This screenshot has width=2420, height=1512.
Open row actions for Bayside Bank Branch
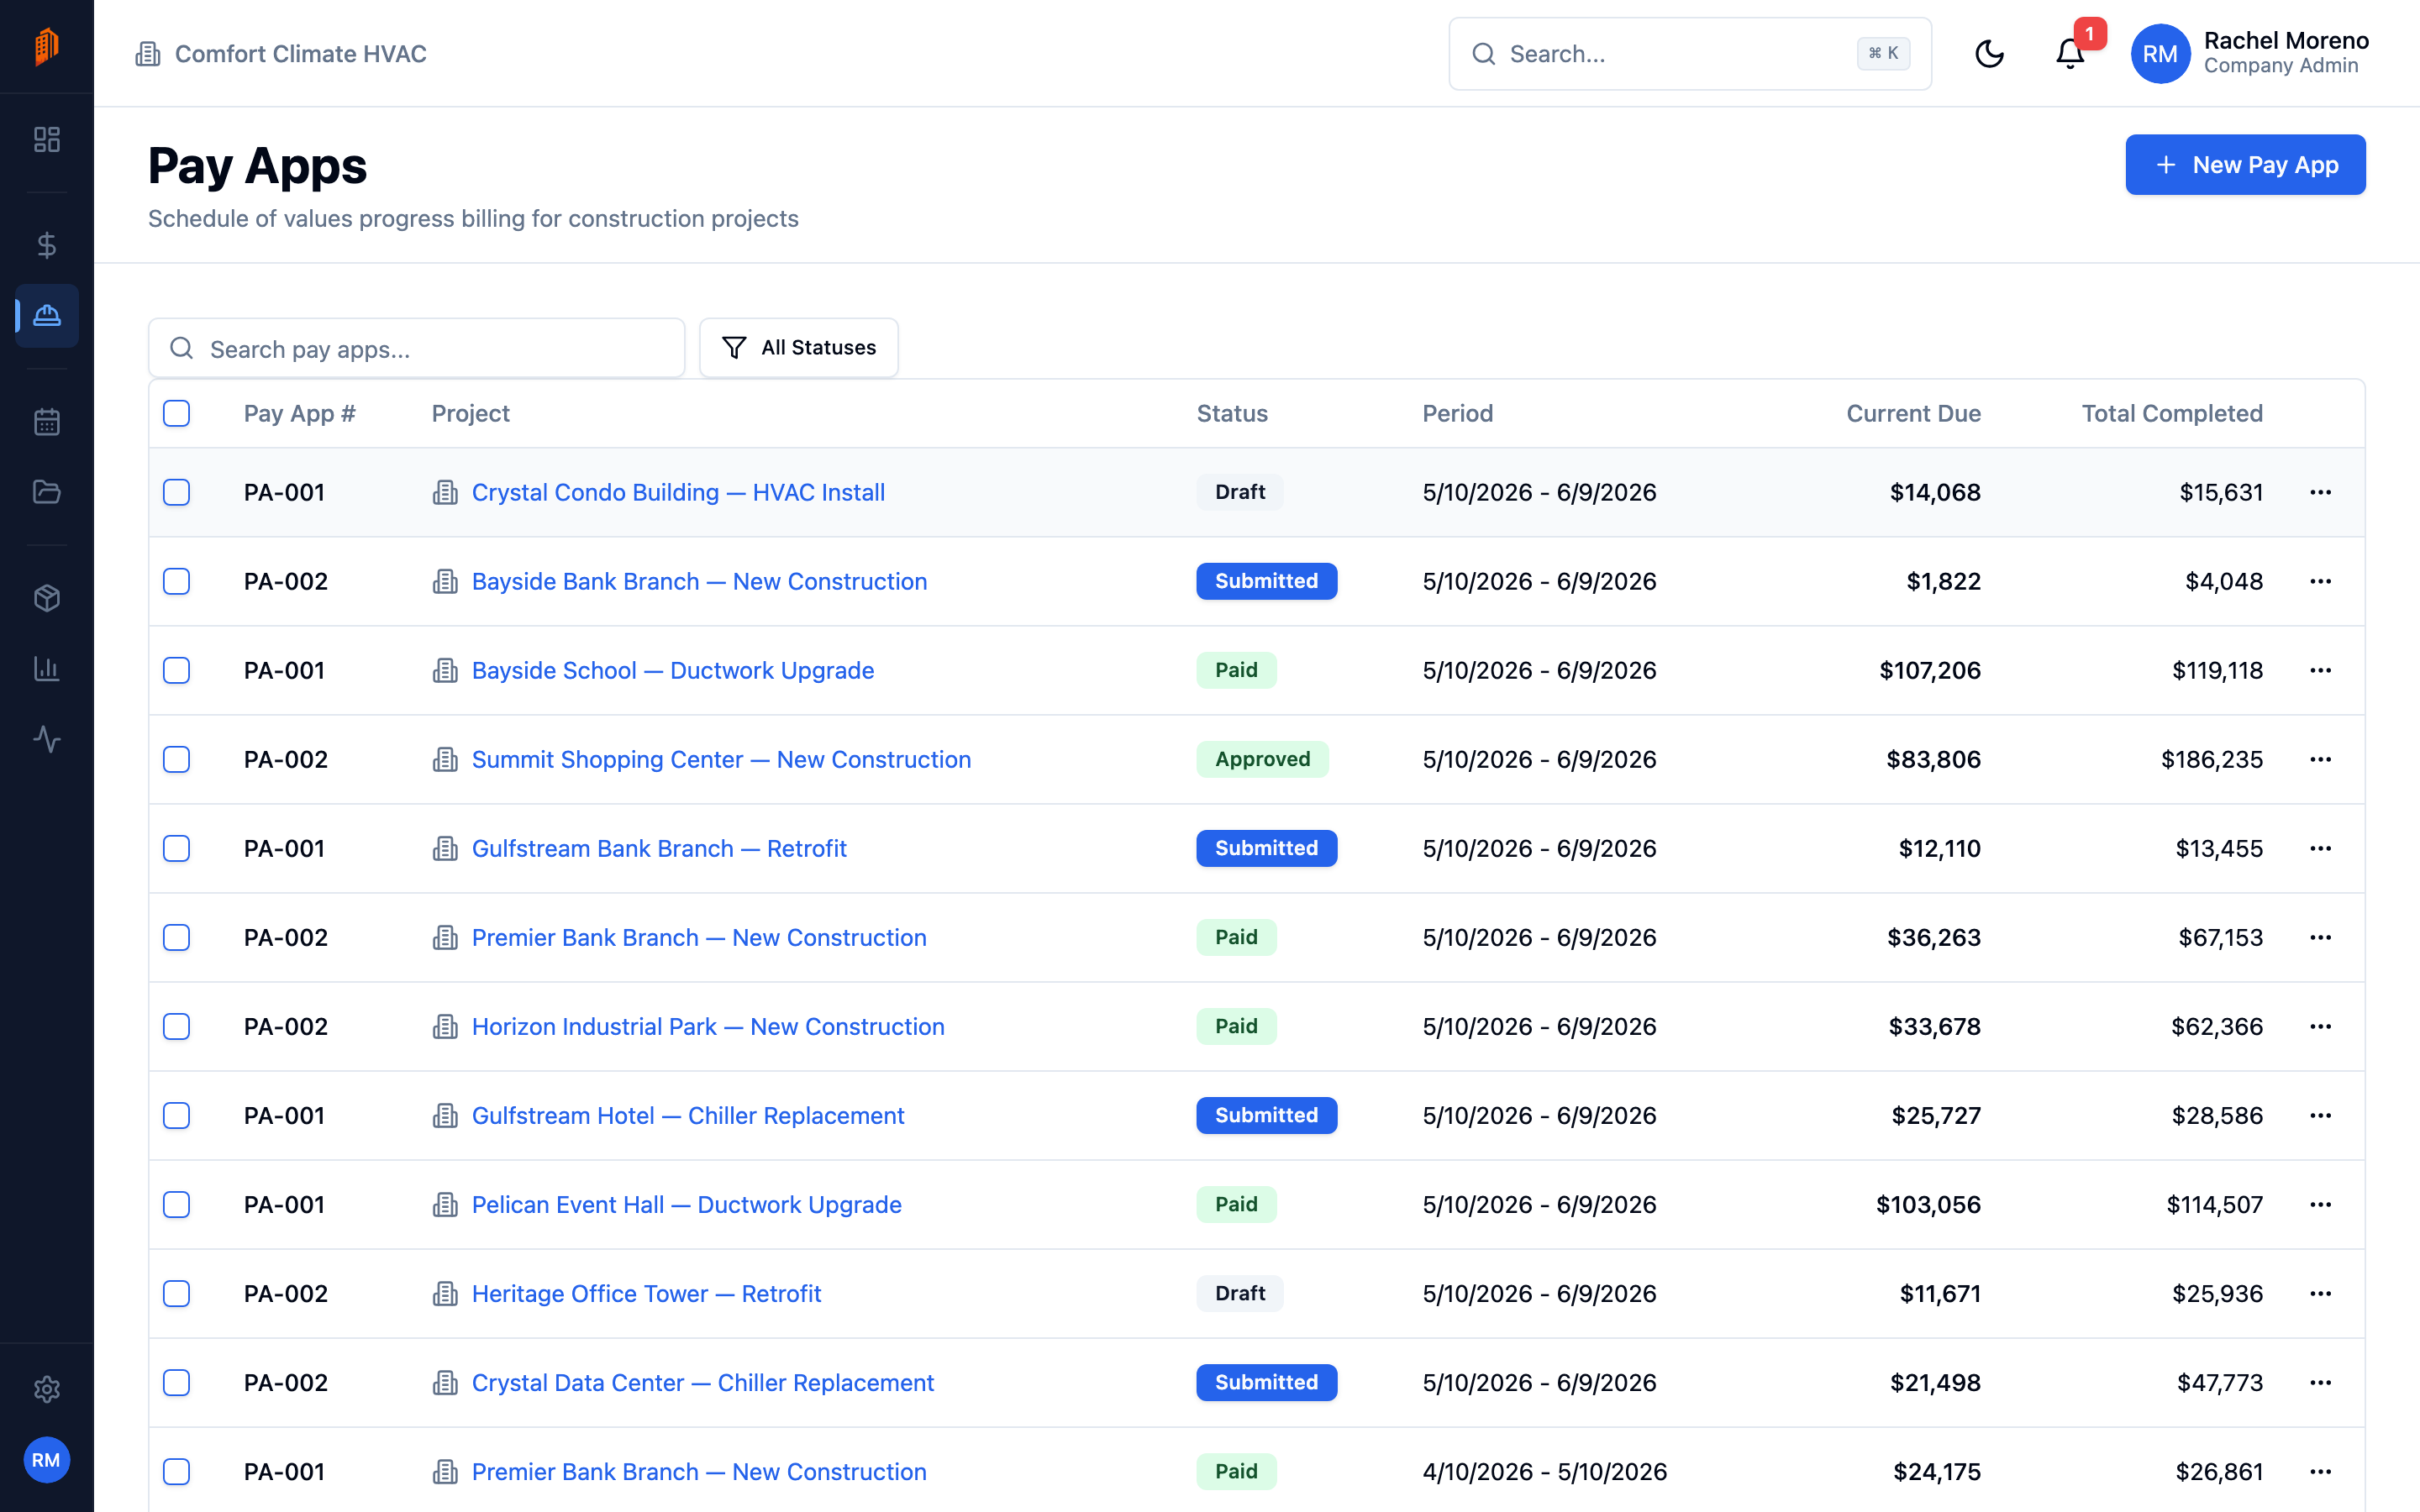click(x=2321, y=581)
